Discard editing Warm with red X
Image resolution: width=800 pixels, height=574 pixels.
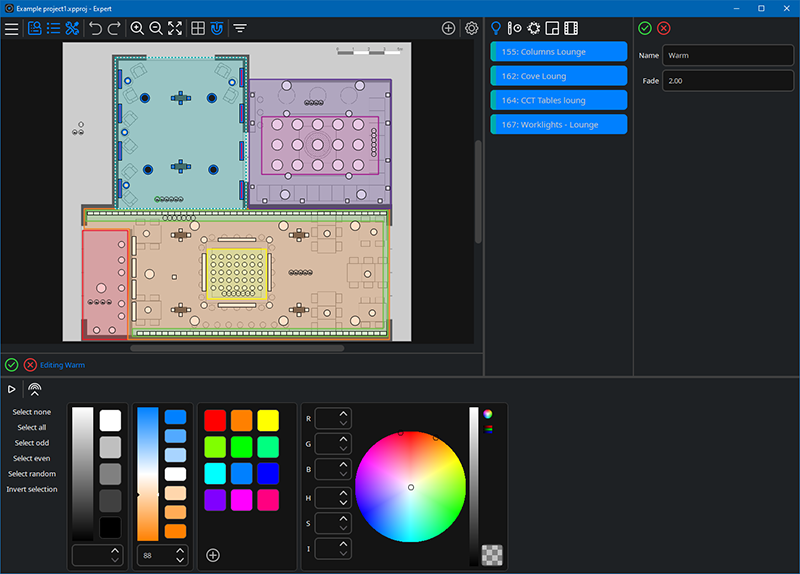click(30, 365)
